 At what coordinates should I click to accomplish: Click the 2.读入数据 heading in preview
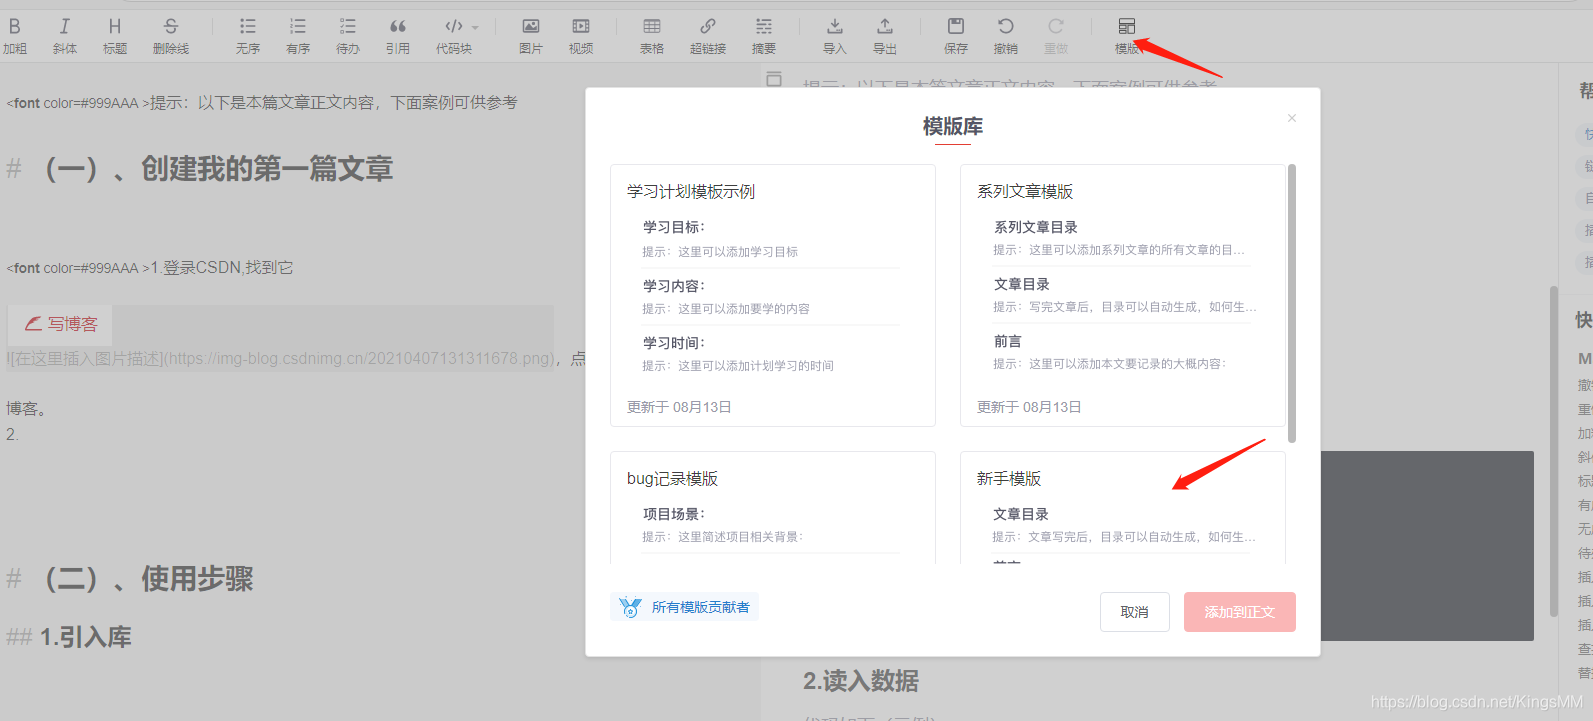pyautogui.click(x=861, y=681)
